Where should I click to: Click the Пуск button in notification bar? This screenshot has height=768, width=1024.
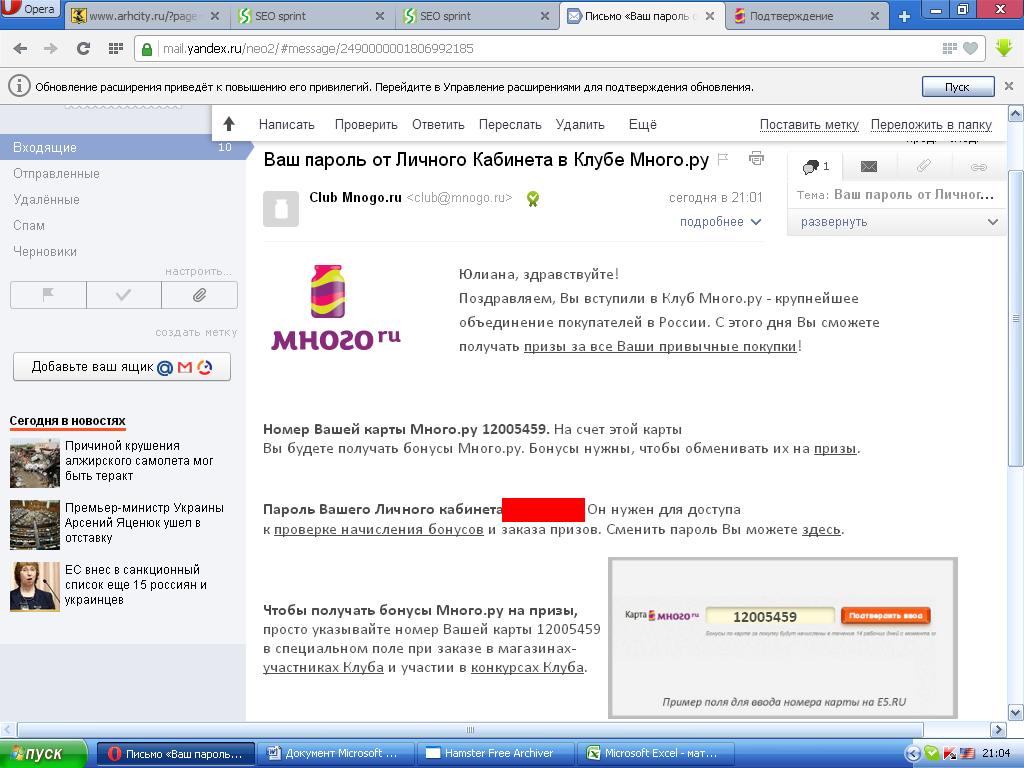coord(957,86)
